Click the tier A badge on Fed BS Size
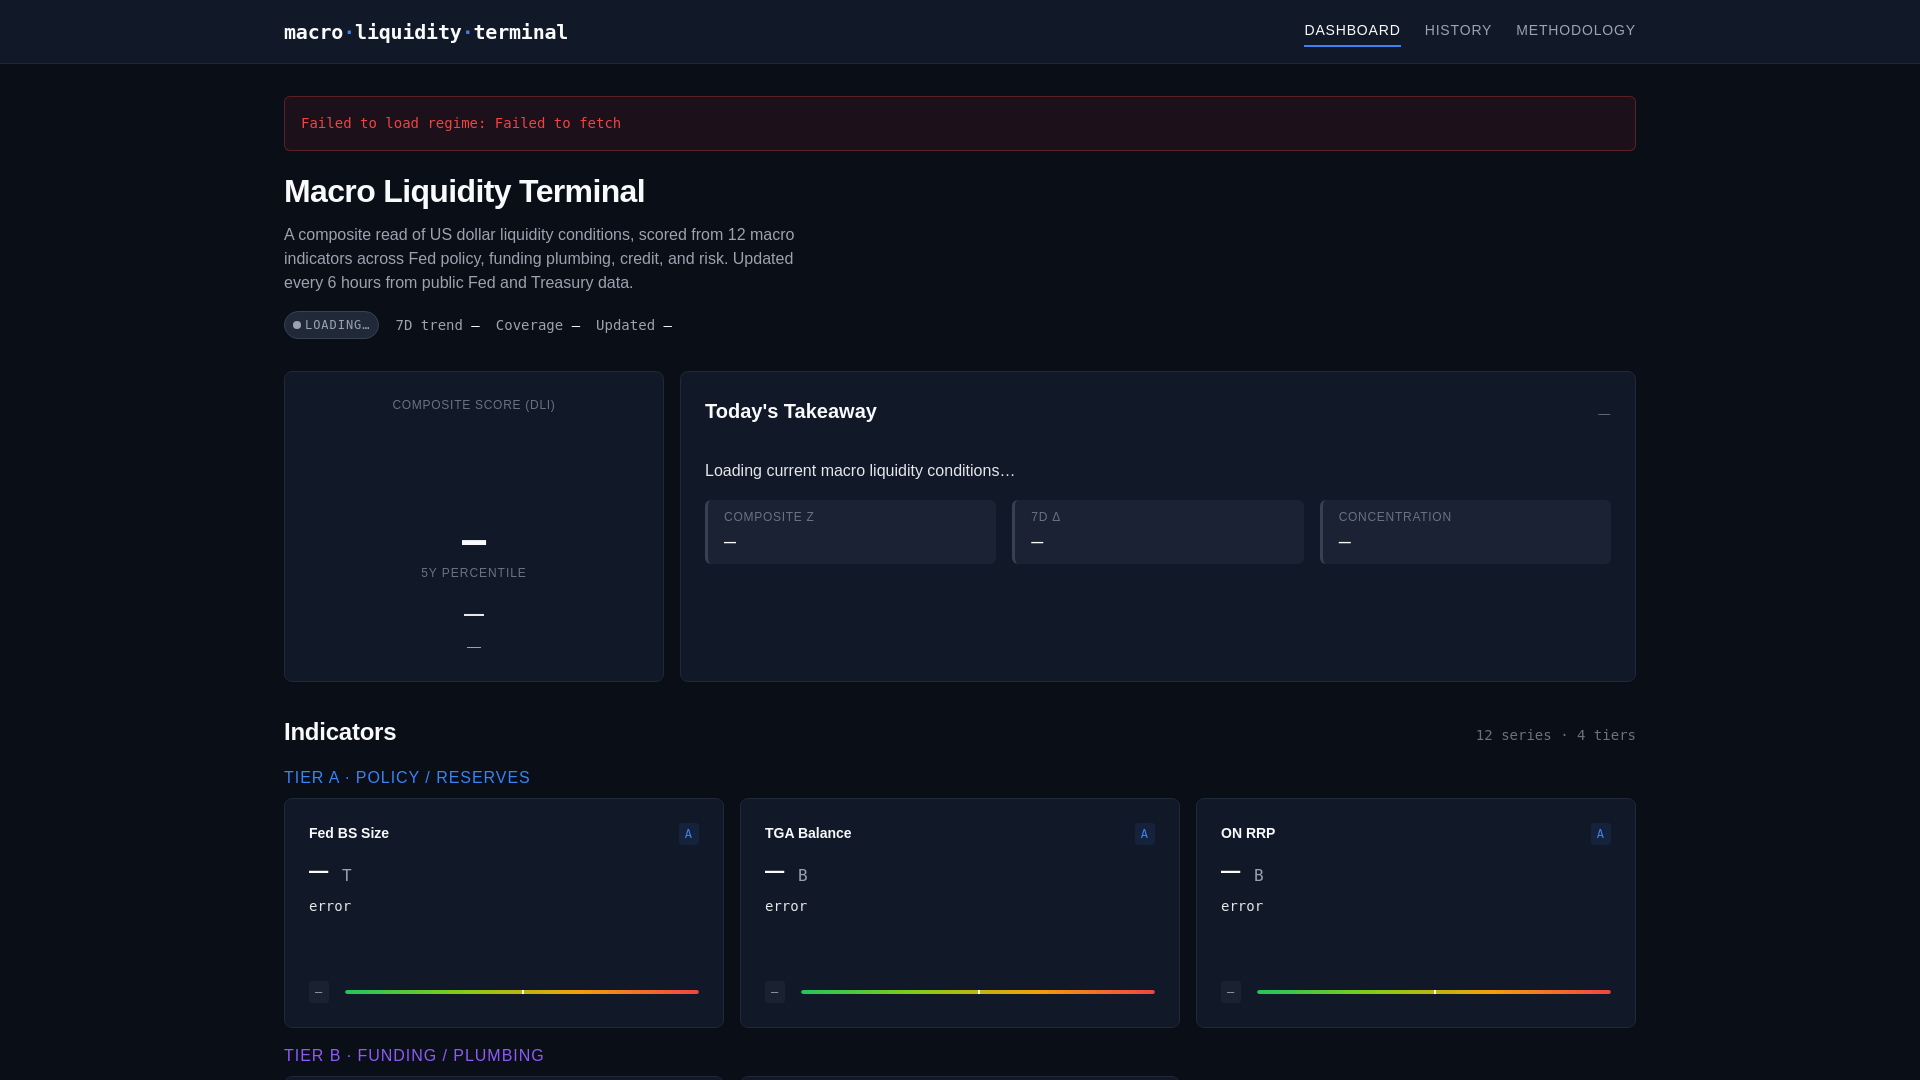Image resolution: width=1920 pixels, height=1080 pixels. click(689, 834)
